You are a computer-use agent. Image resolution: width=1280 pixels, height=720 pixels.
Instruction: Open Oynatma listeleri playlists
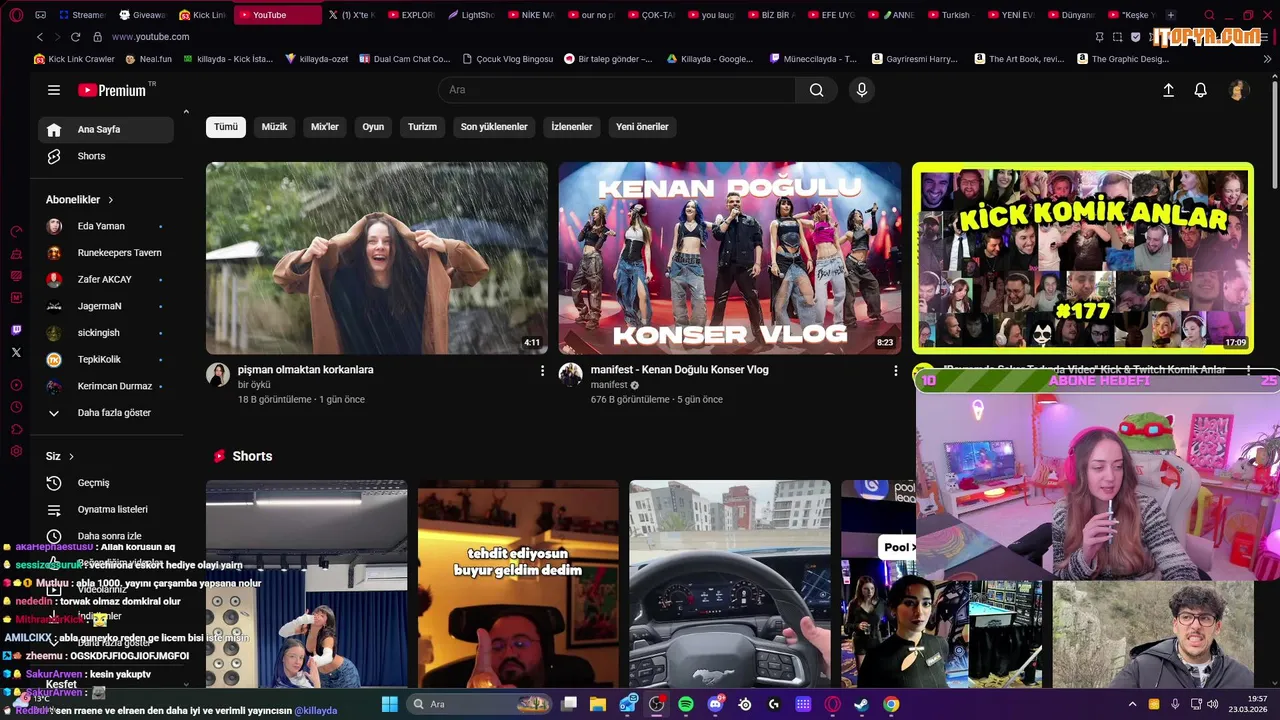106,509
